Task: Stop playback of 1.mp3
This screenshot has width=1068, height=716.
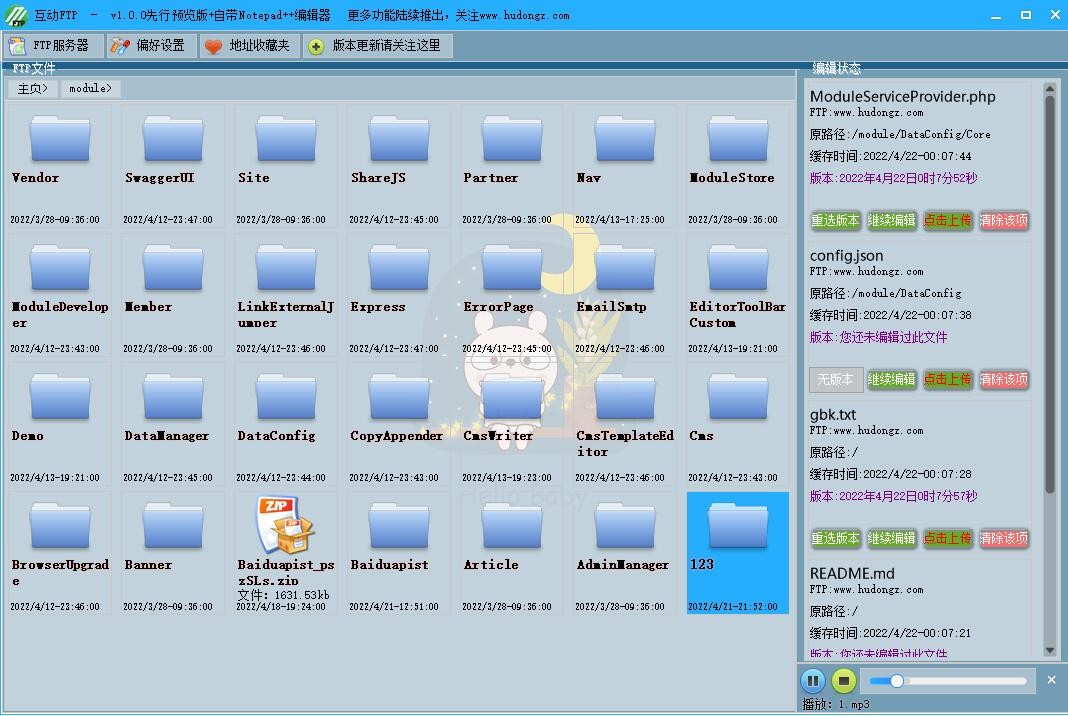Action: tap(843, 680)
